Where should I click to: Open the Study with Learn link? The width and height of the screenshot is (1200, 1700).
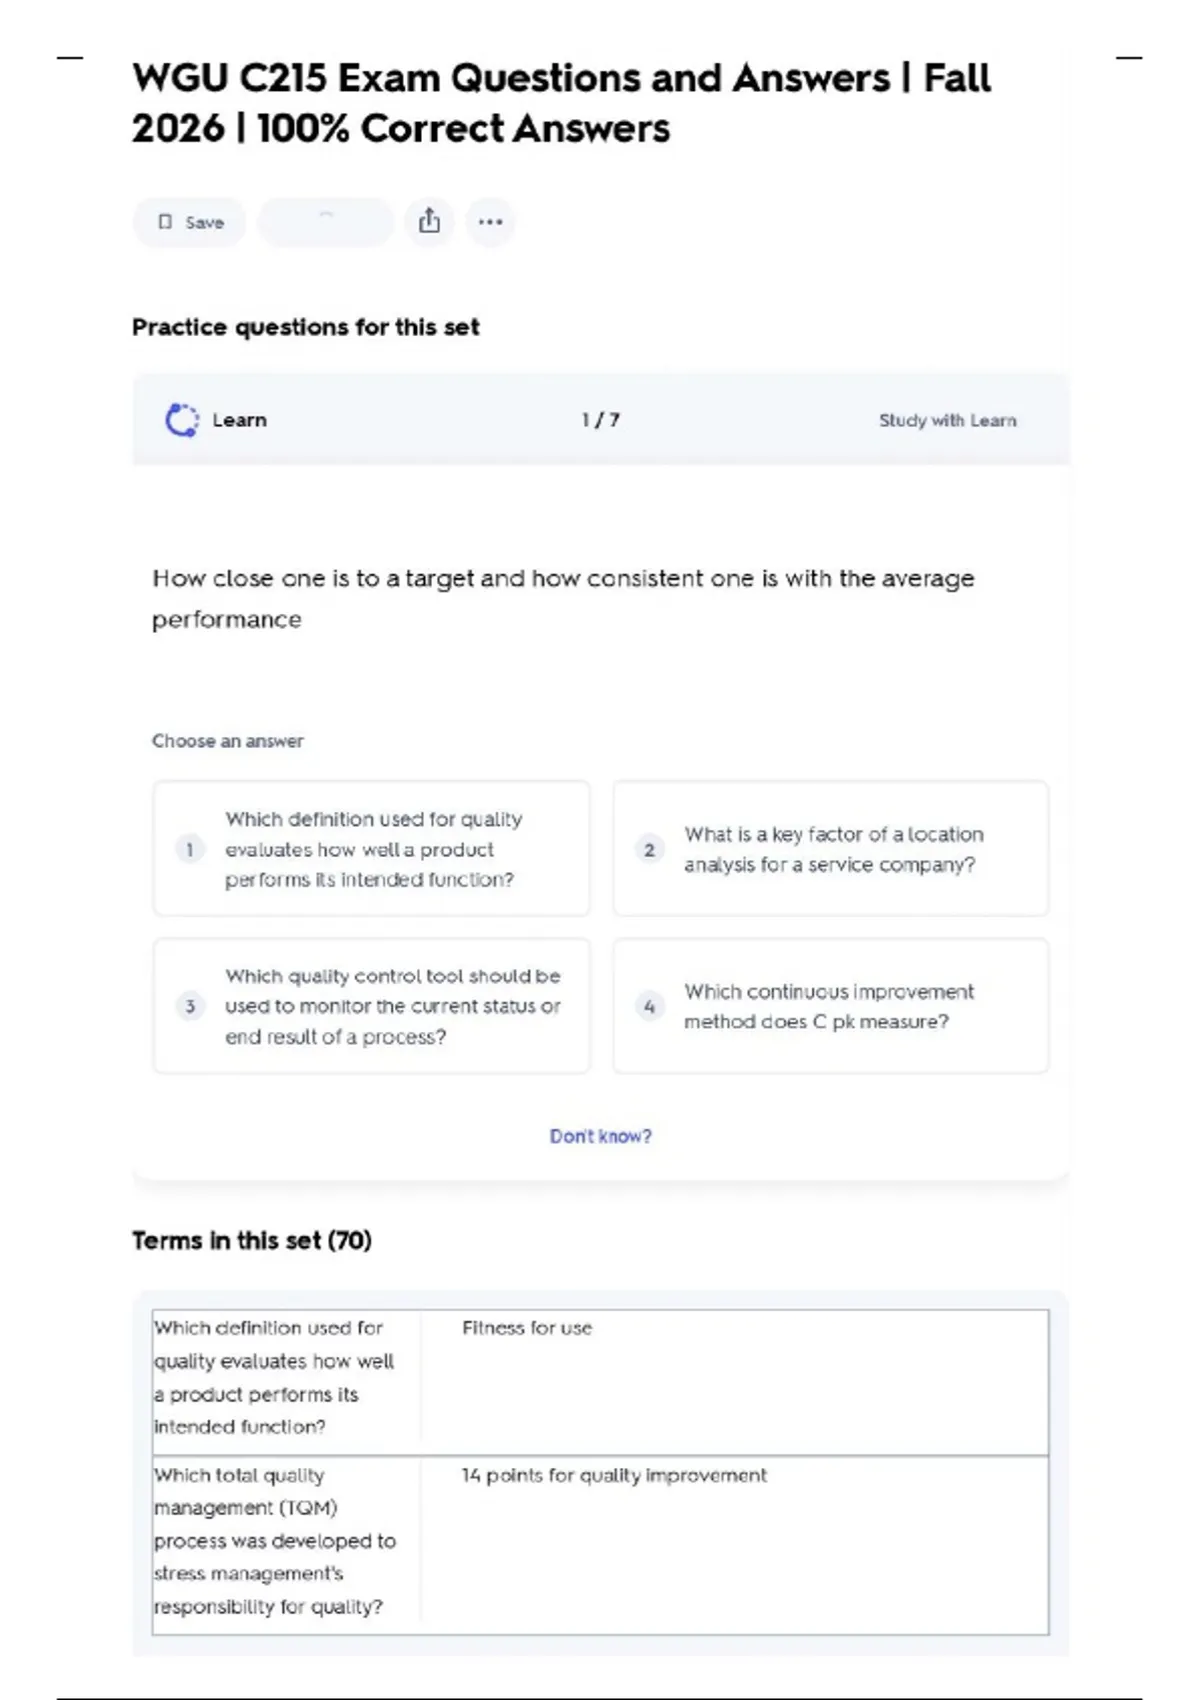[947, 421]
